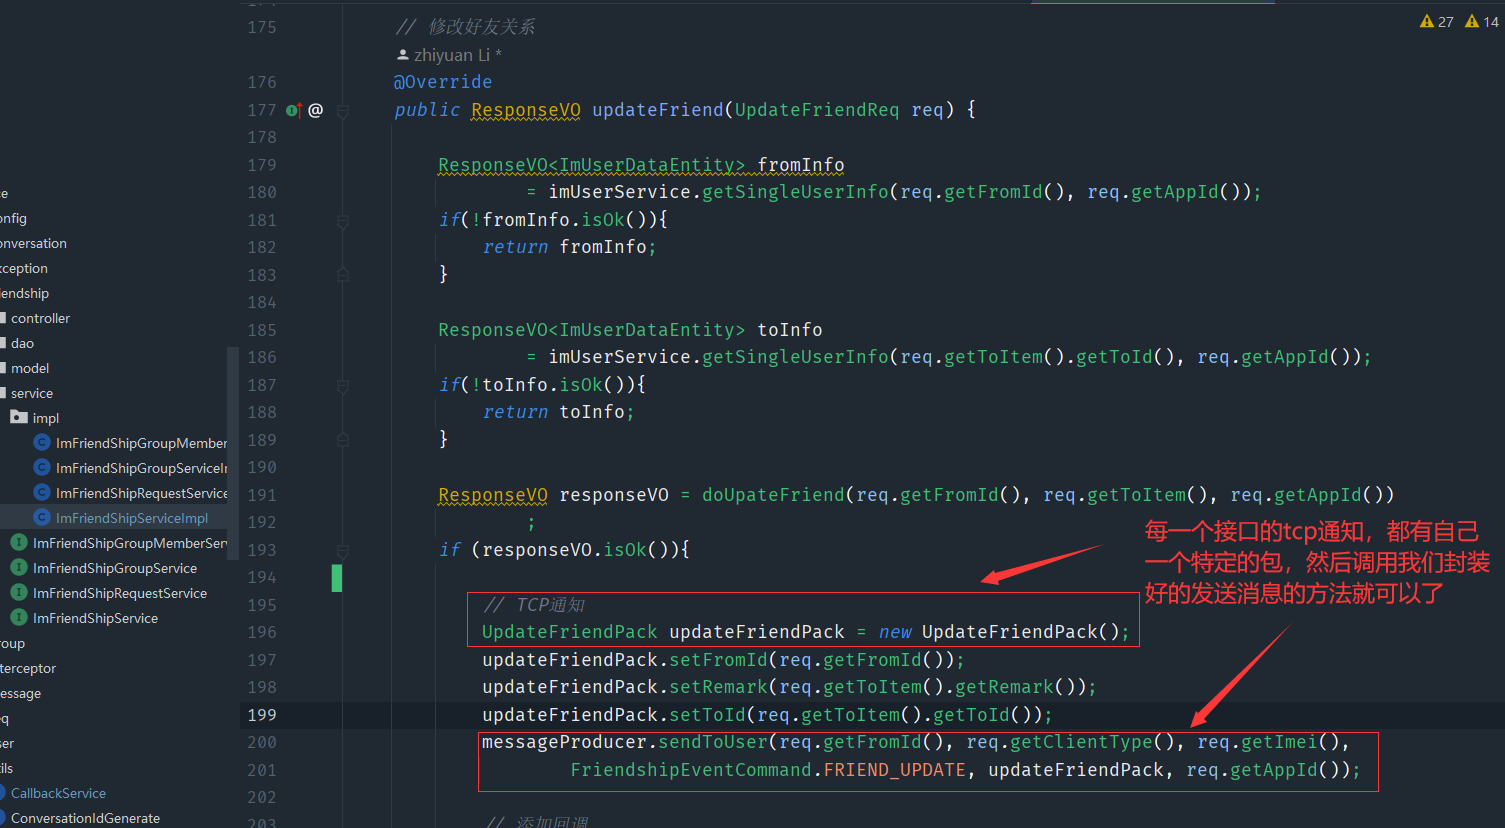Image resolution: width=1505 pixels, height=828 pixels.
Task: Click interface icon of ImFriendShipGroupService
Action: (x=19, y=567)
